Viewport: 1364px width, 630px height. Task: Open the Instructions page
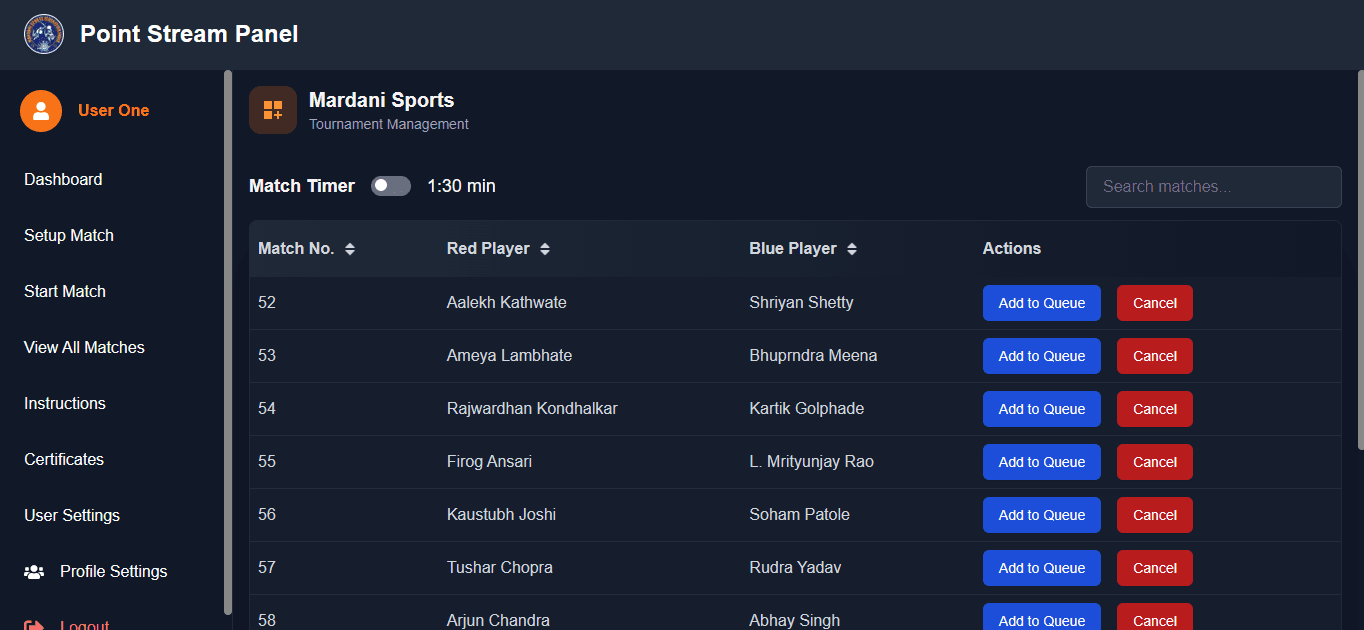65,404
